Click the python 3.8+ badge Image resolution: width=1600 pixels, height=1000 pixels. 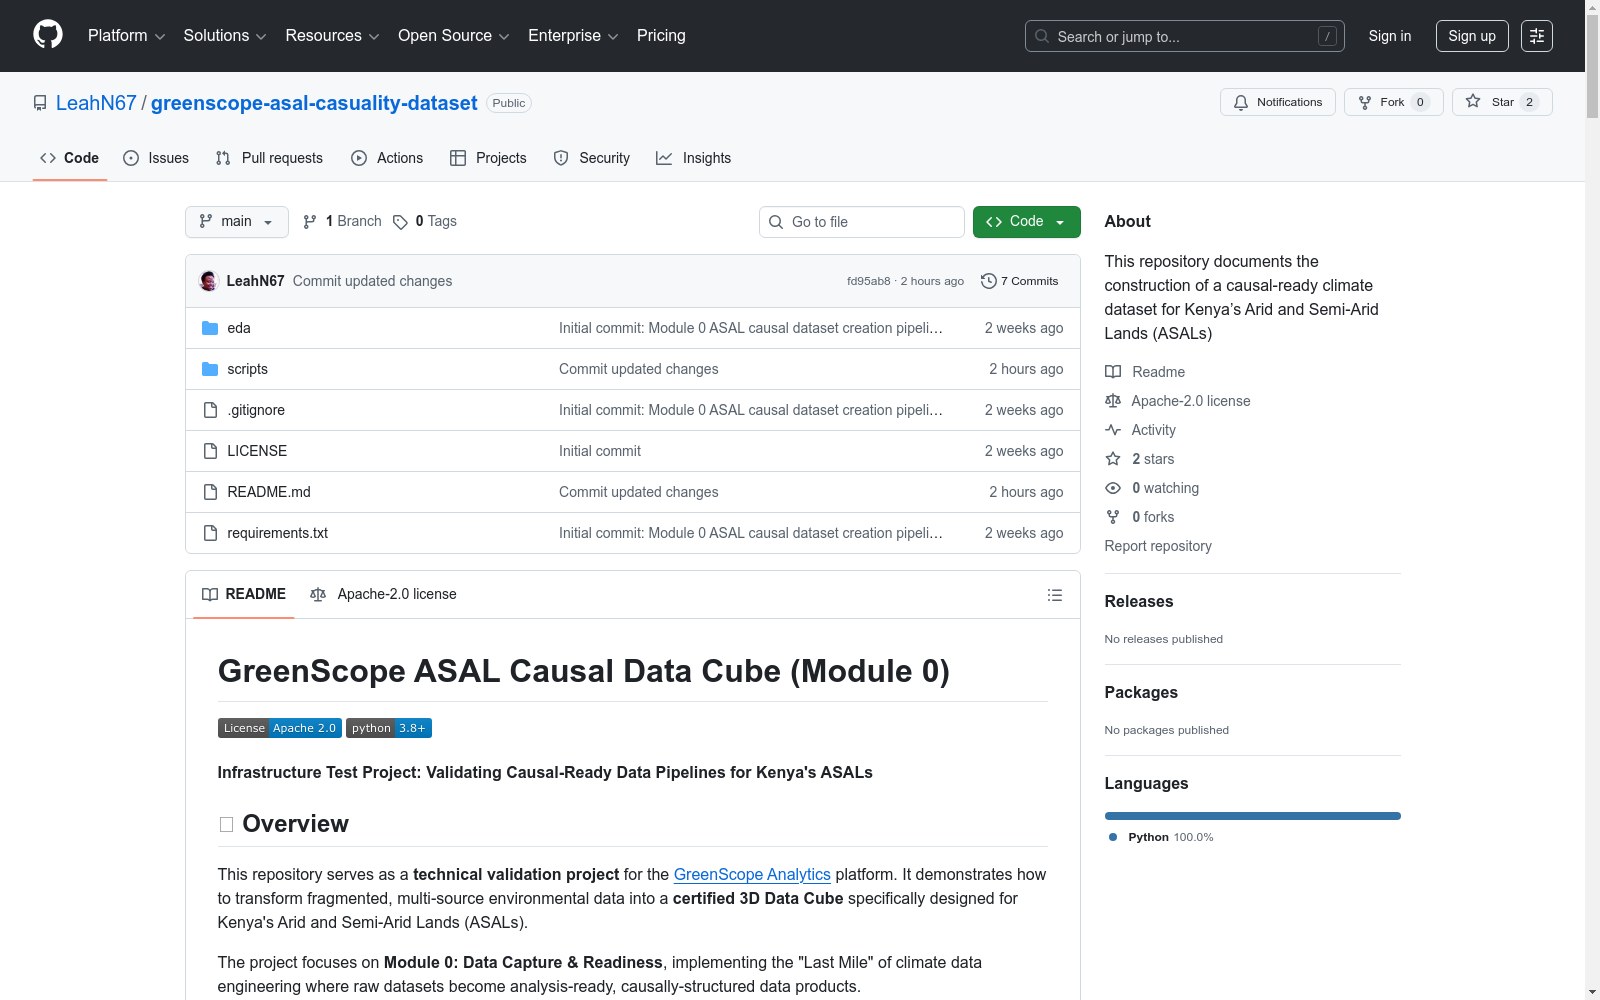pos(389,728)
